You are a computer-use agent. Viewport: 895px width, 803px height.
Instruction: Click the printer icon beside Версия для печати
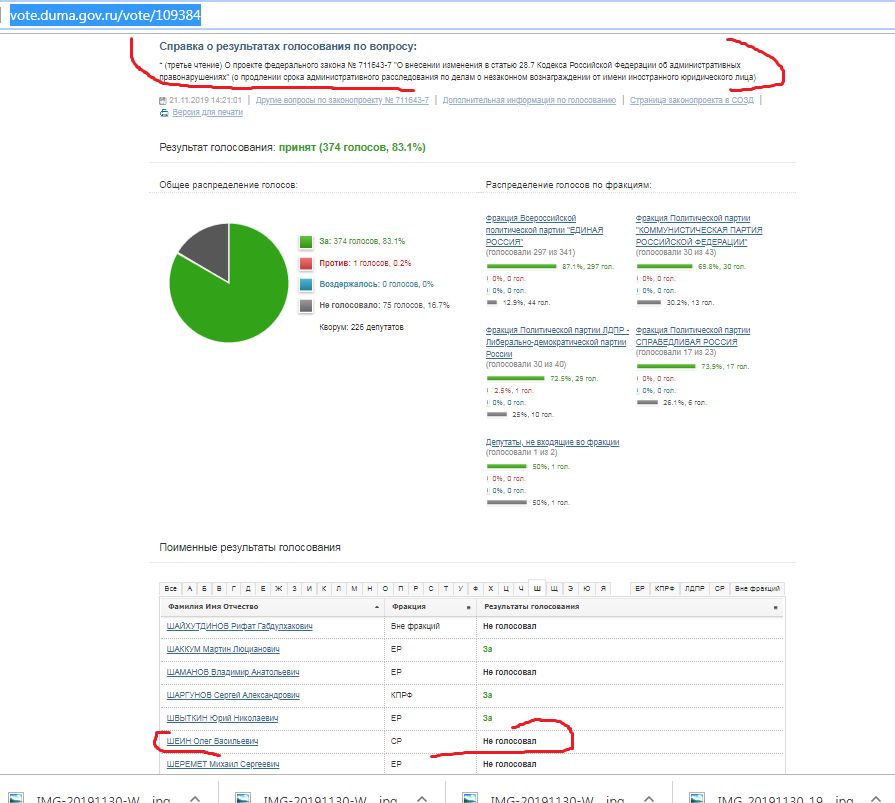tap(164, 113)
